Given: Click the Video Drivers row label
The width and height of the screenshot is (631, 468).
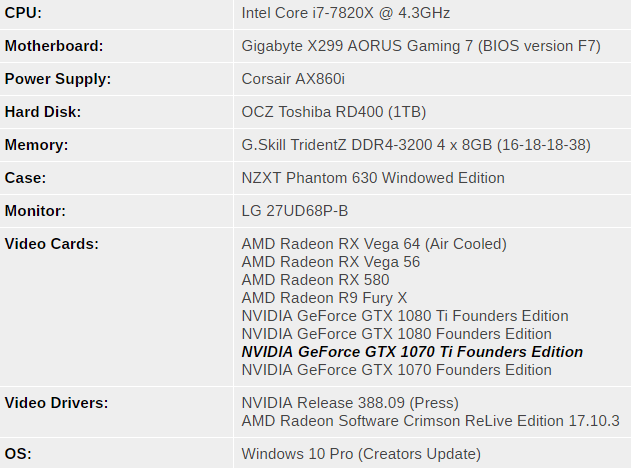Looking at the screenshot, I should click(x=56, y=403).
